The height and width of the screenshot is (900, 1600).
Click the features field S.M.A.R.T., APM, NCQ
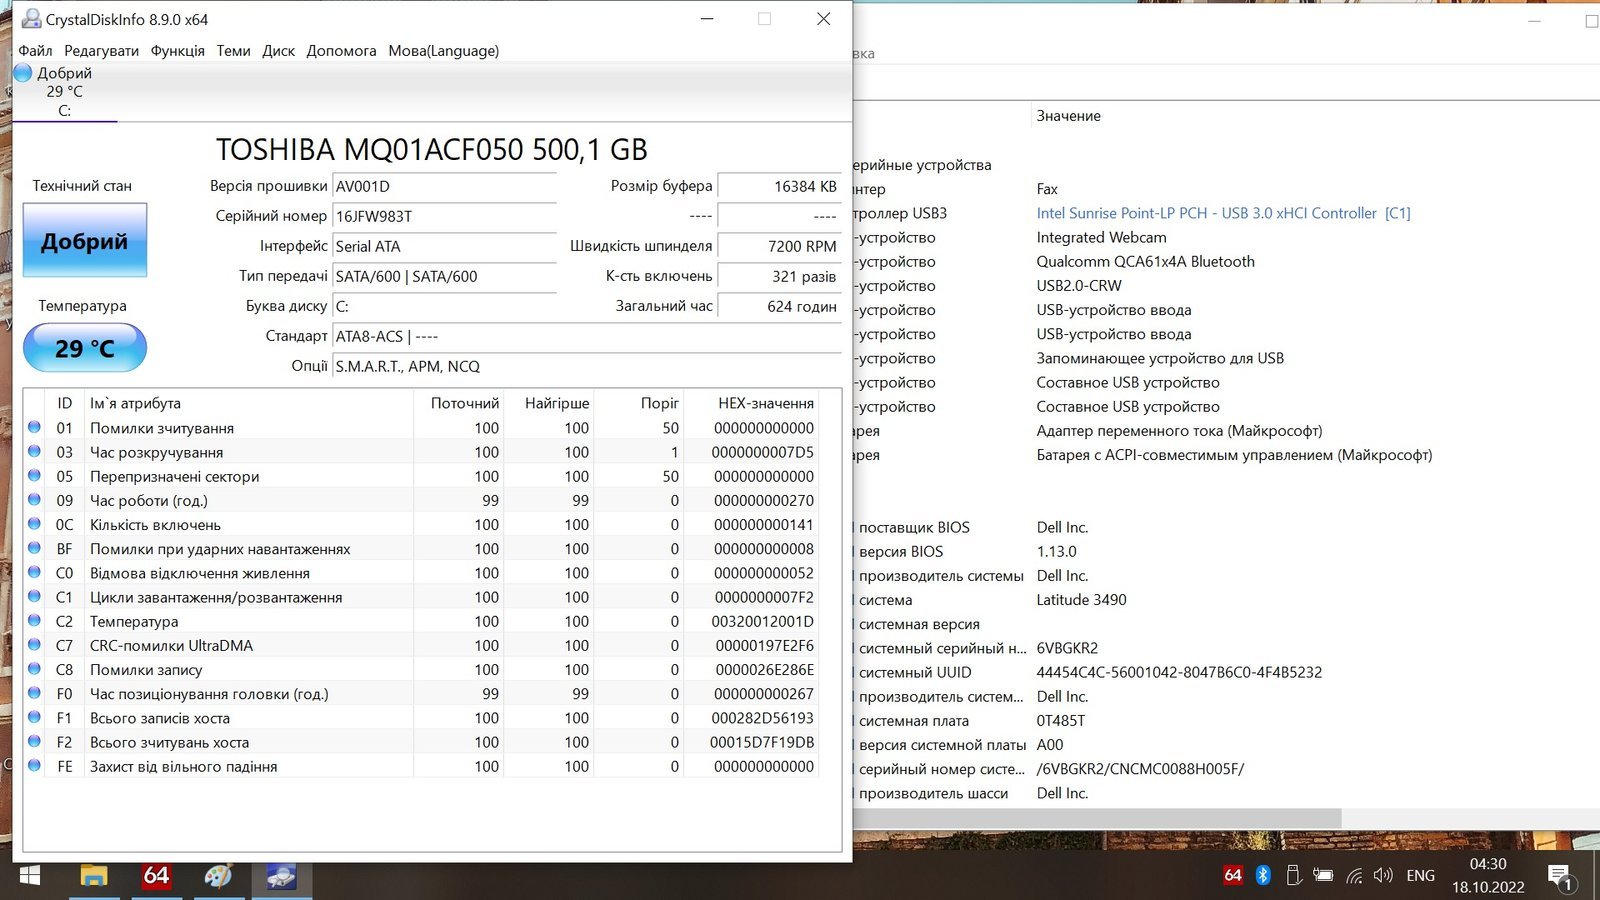pos(587,366)
